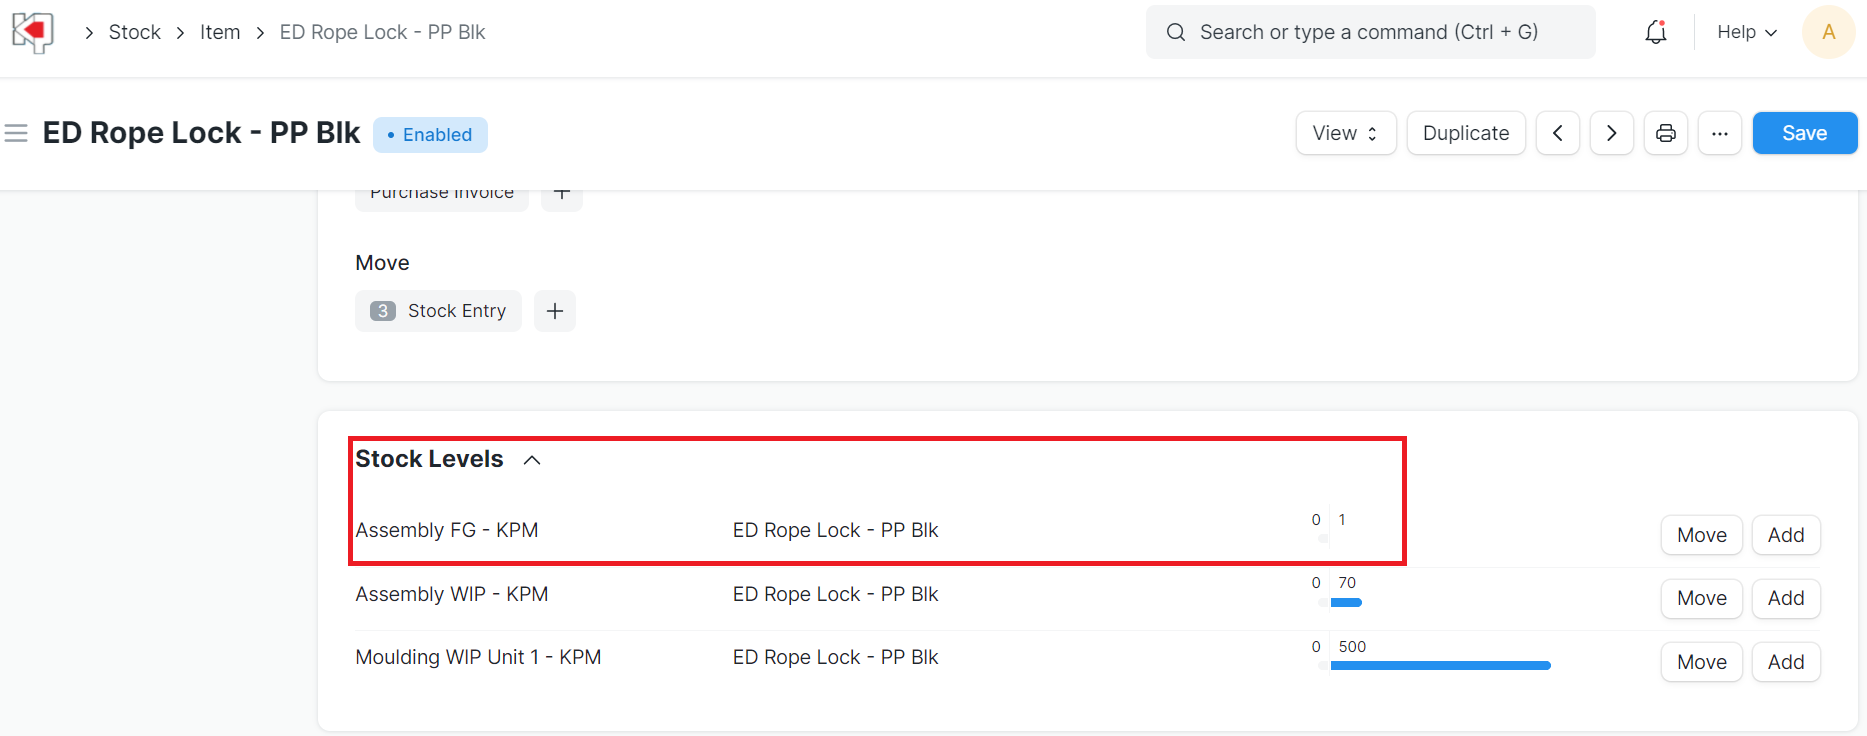Click the Duplicate button
The width and height of the screenshot is (1867, 736).
coord(1465,133)
